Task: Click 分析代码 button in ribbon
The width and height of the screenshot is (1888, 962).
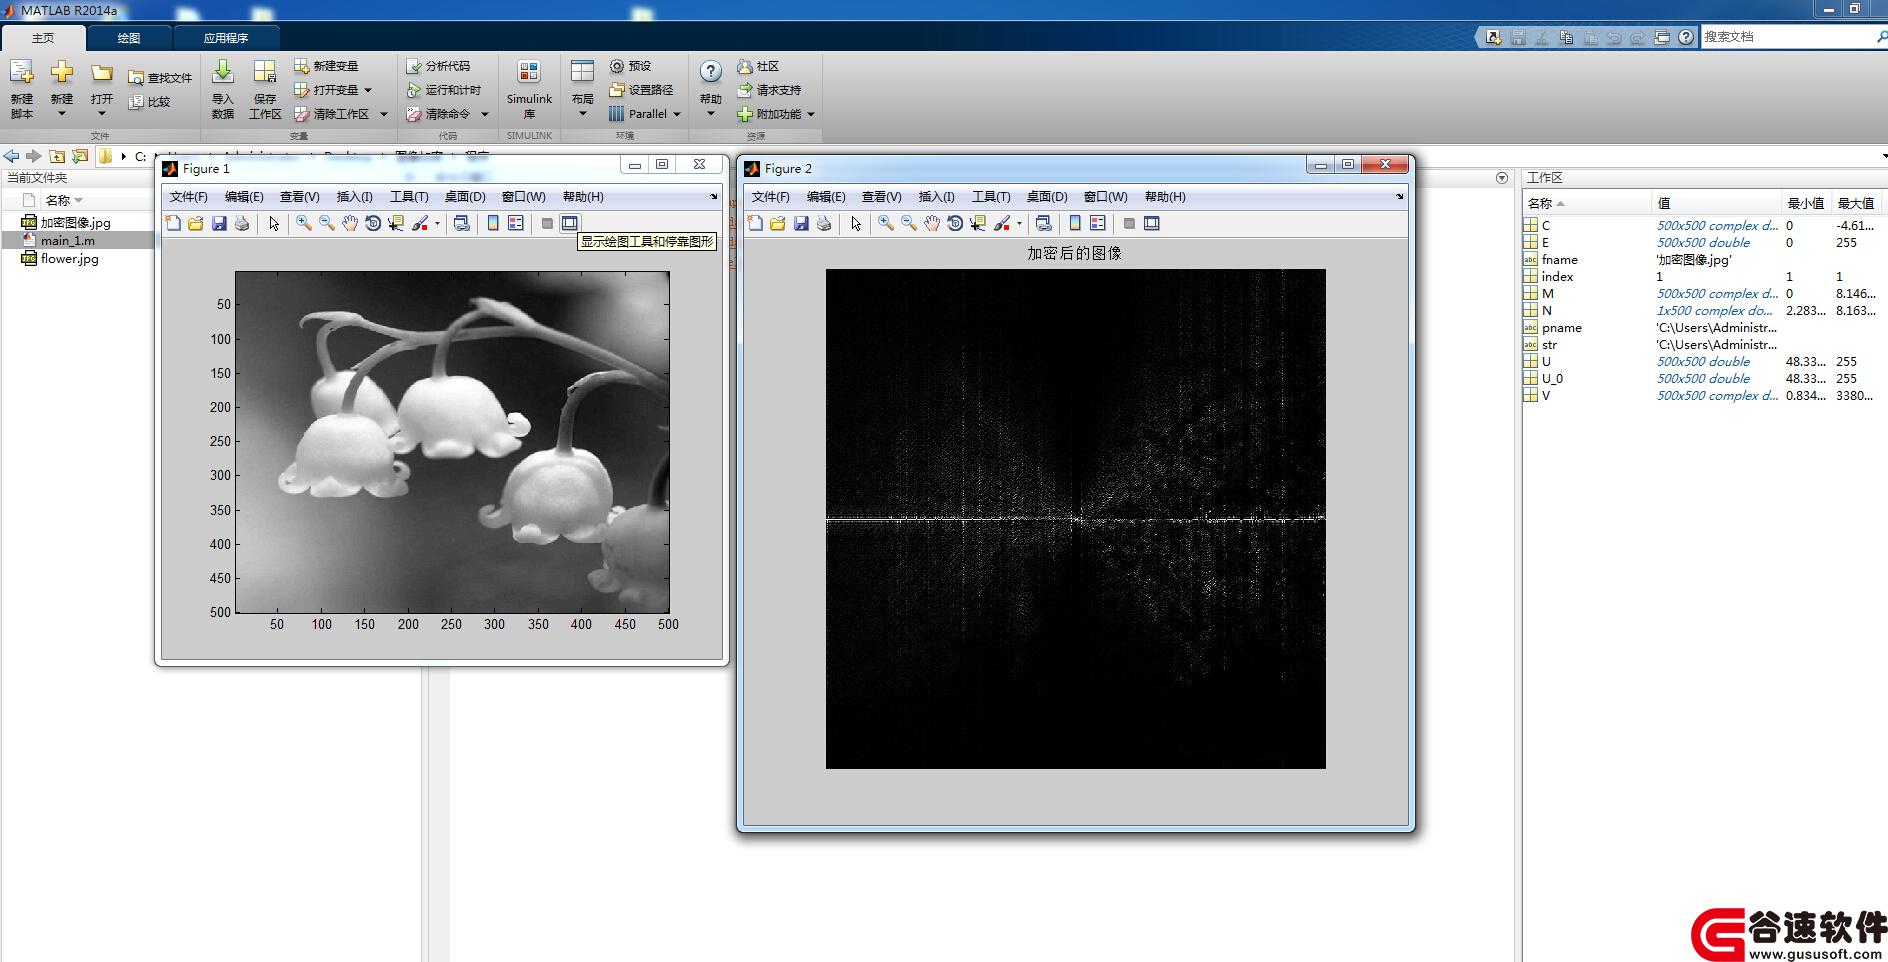Action: click(438, 66)
